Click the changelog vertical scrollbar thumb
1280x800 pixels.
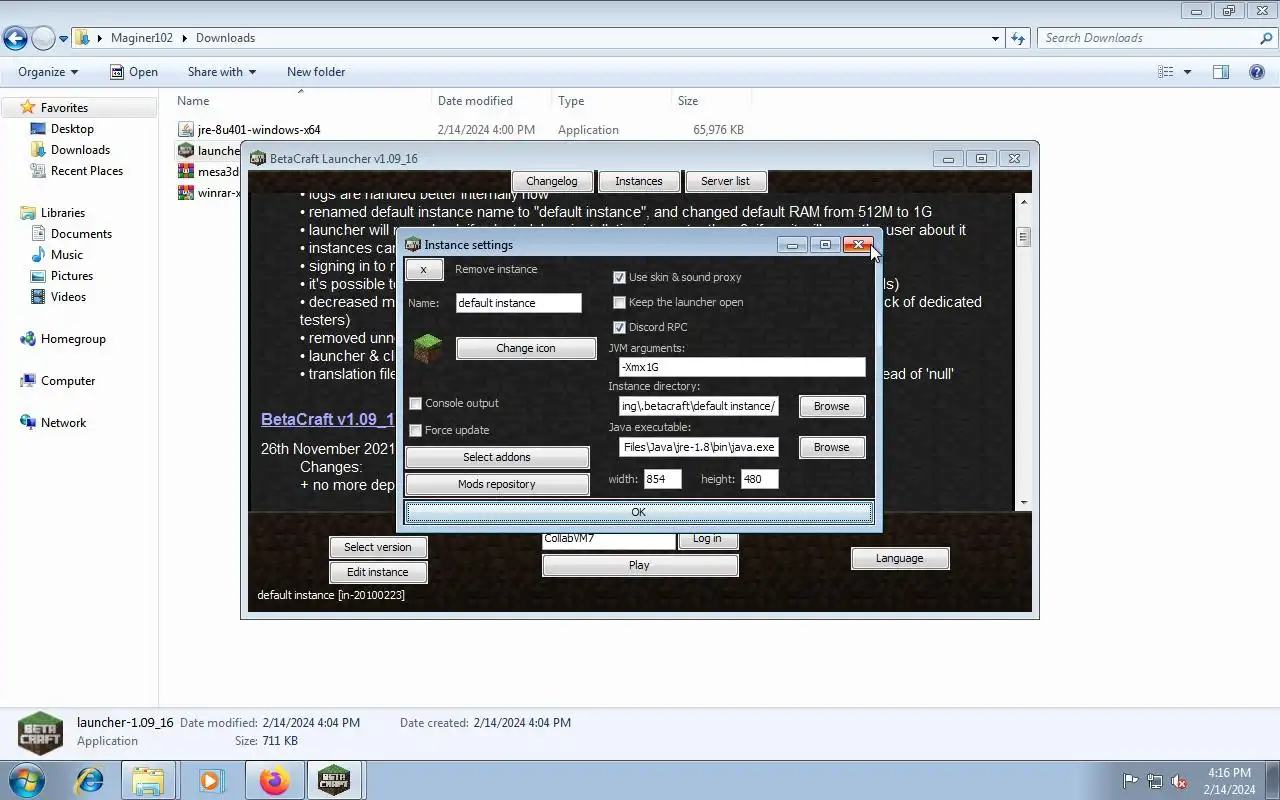point(1023,237)
